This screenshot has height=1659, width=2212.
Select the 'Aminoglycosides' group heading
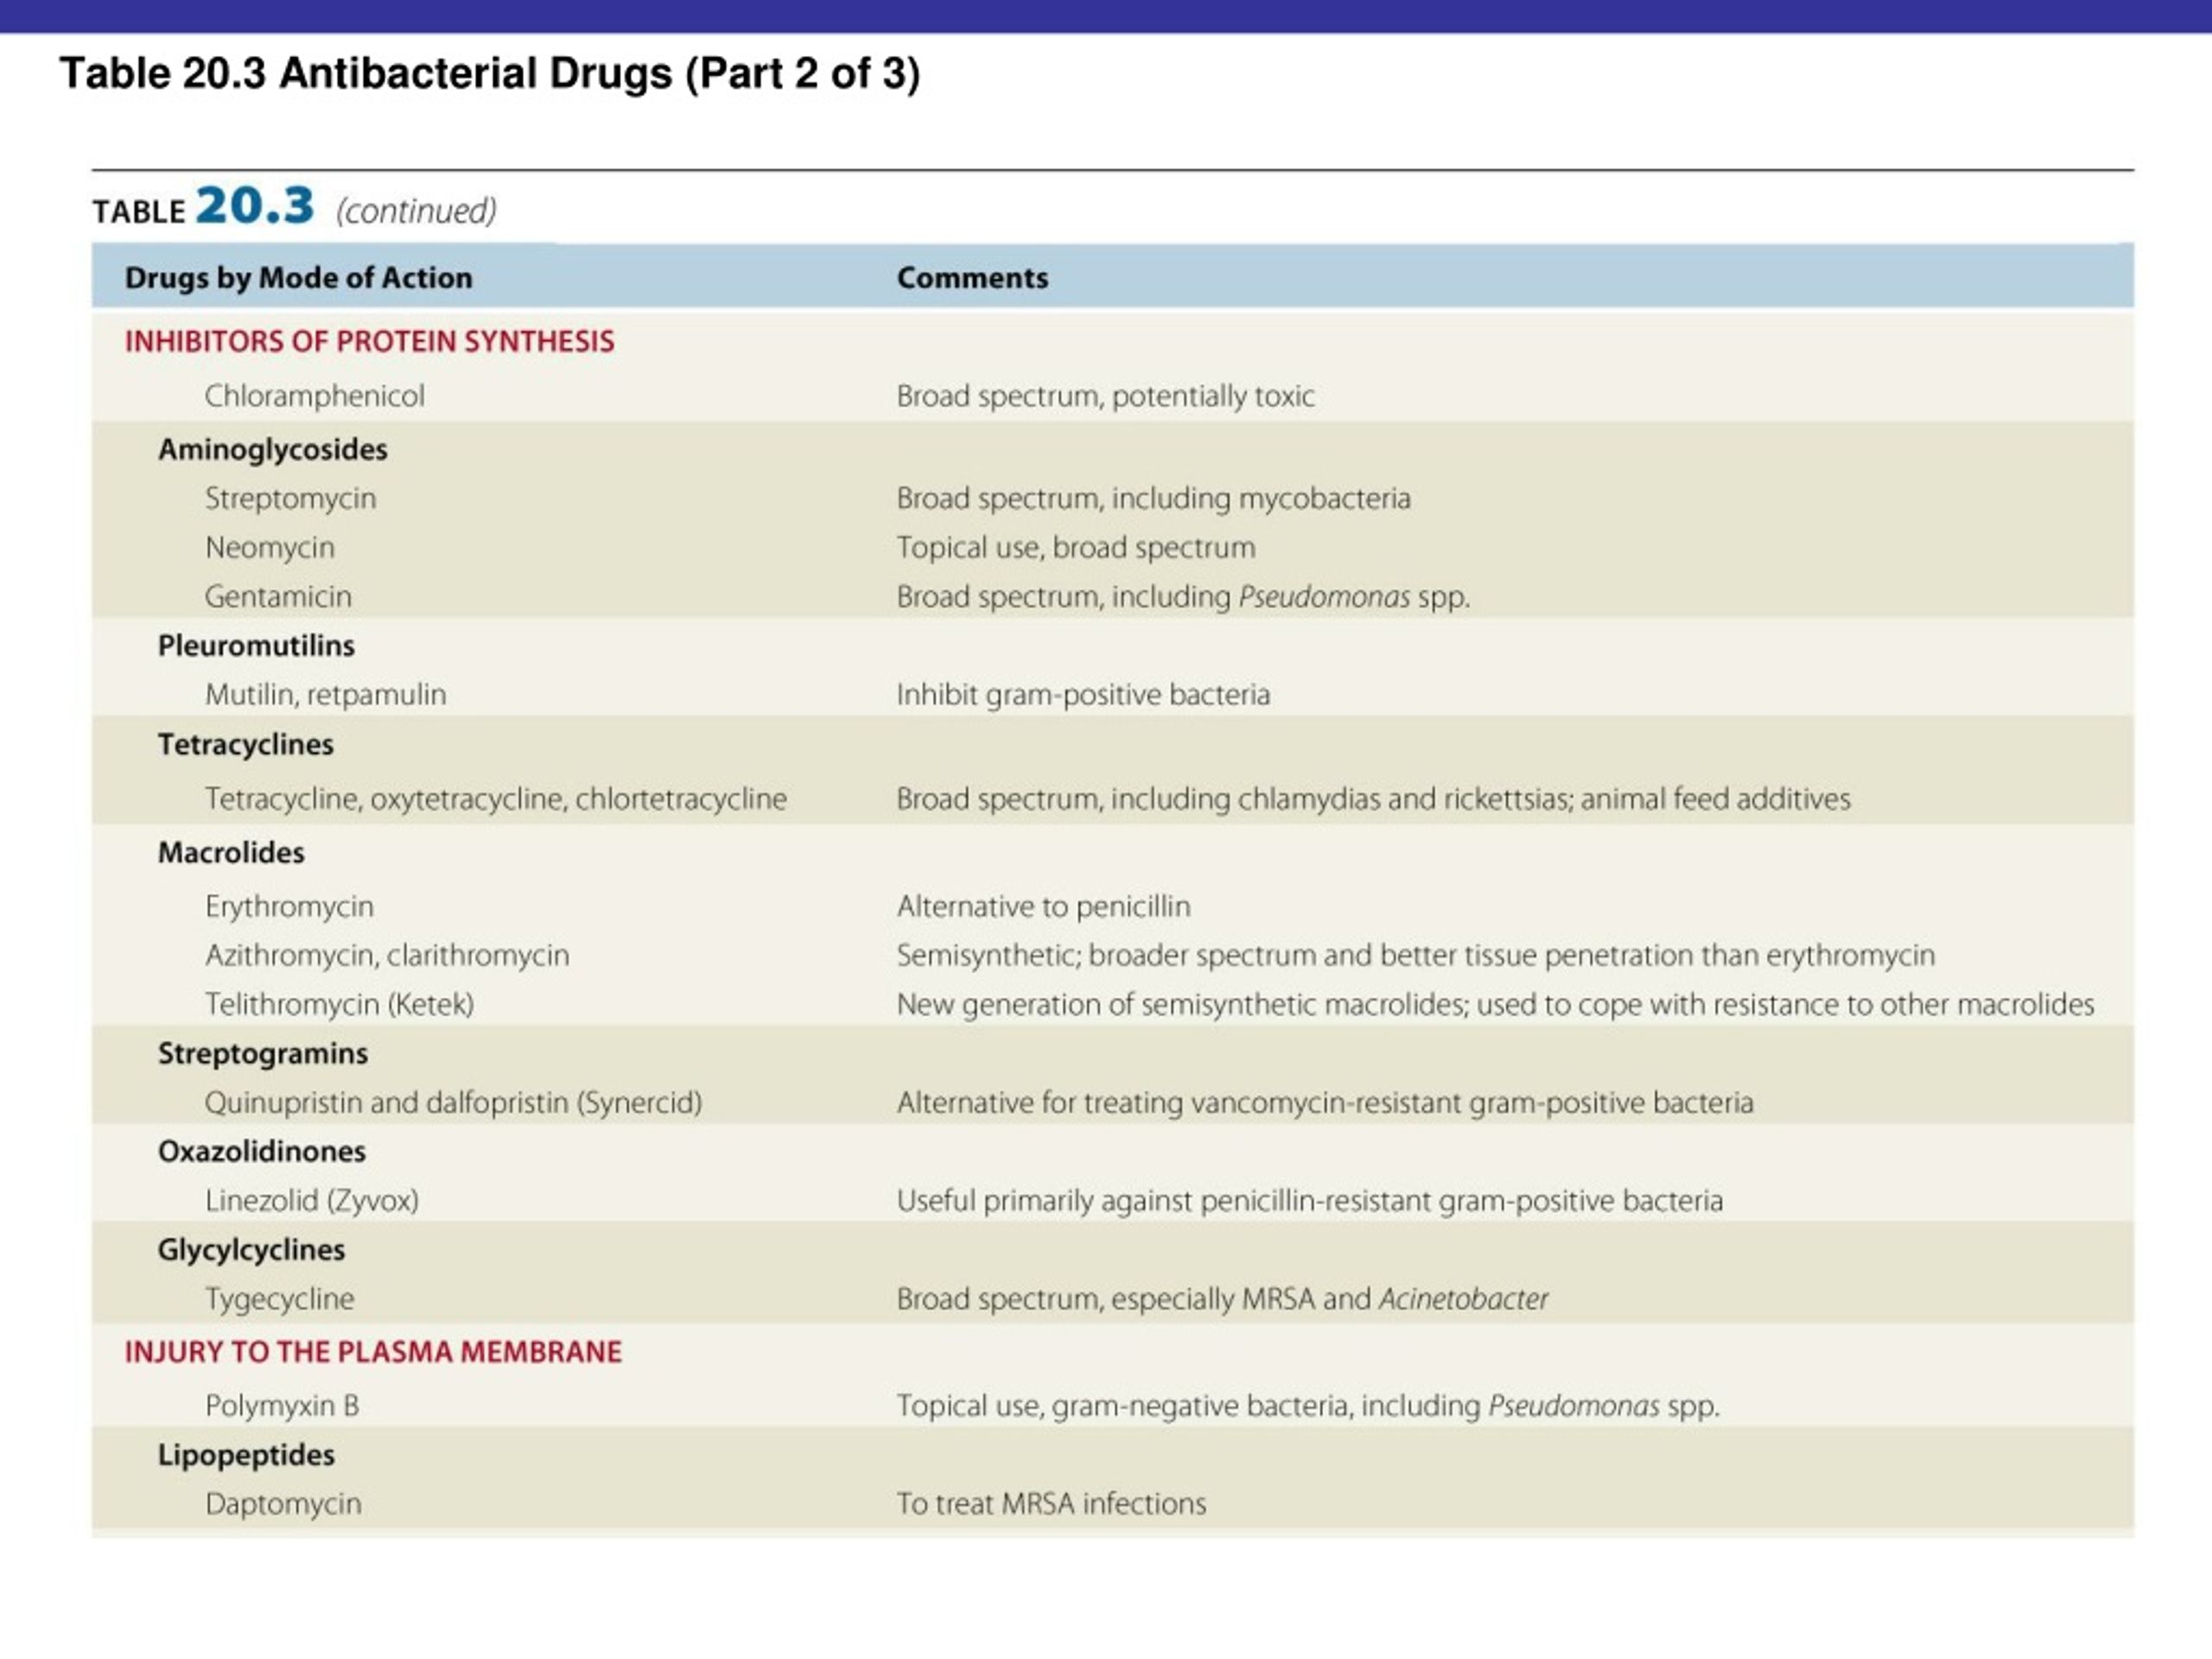coord(272,450)
